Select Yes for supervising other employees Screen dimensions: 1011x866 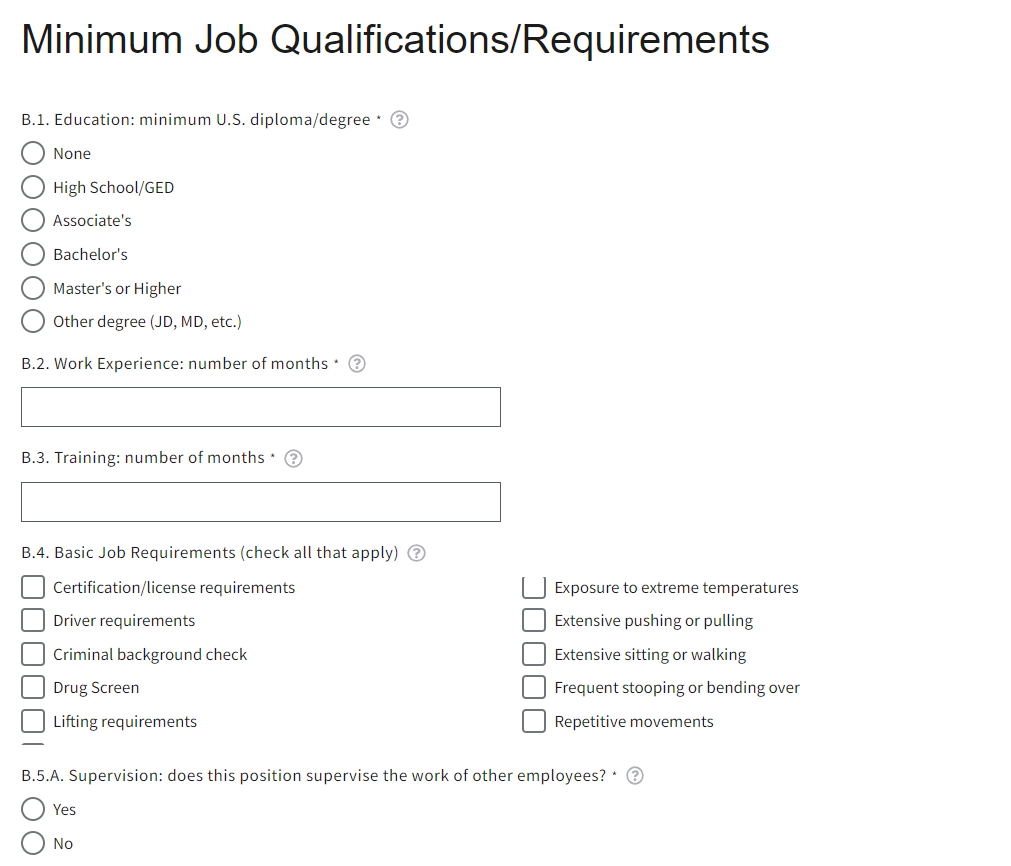click(34, 809)
